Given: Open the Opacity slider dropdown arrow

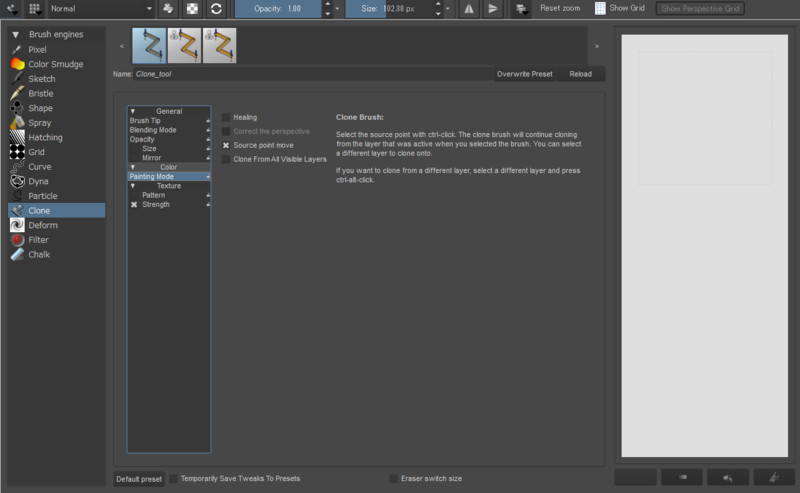Looking at the screenshot, I should pyautogui.click(x=337, y=9).
